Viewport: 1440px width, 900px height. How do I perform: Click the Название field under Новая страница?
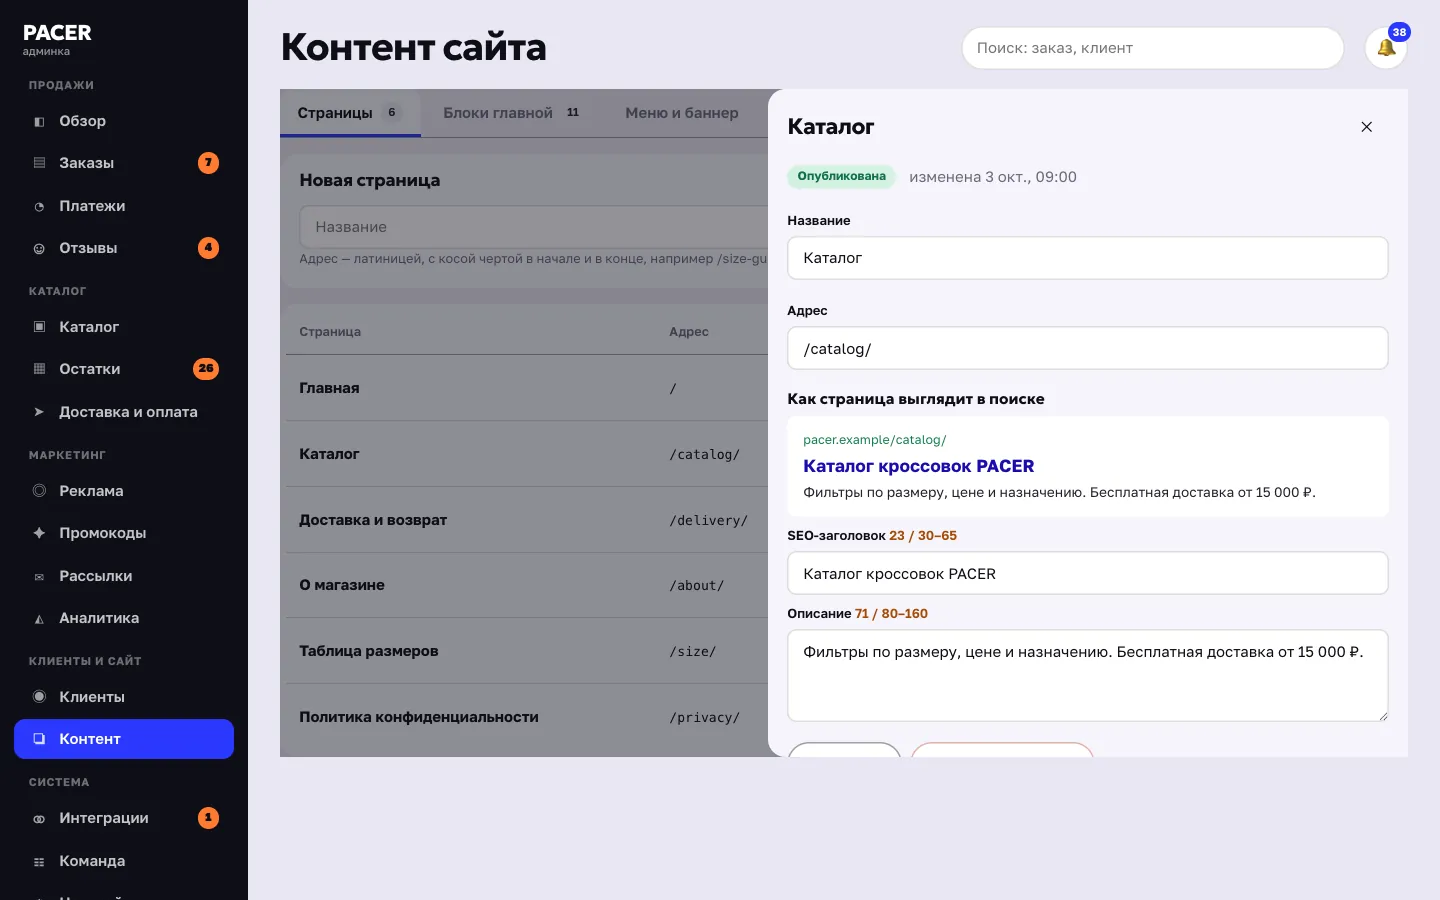534,227
